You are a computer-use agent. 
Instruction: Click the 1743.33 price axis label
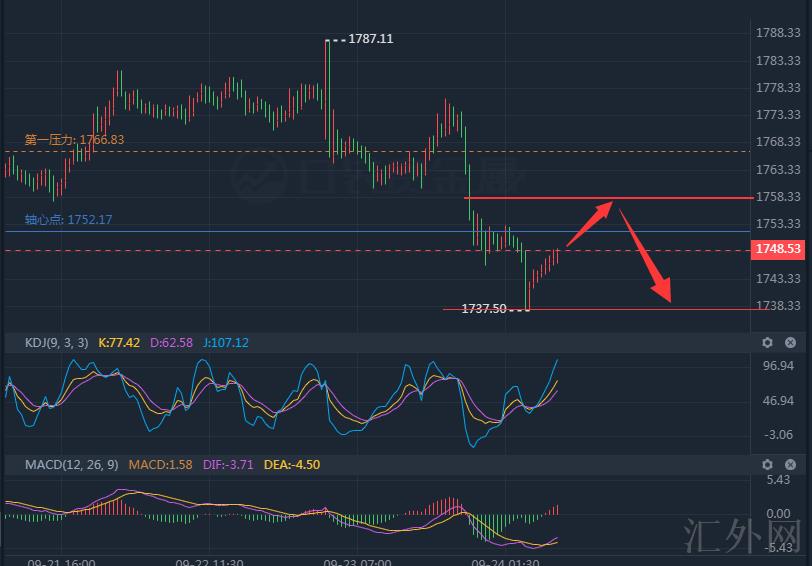pos(778,279)
